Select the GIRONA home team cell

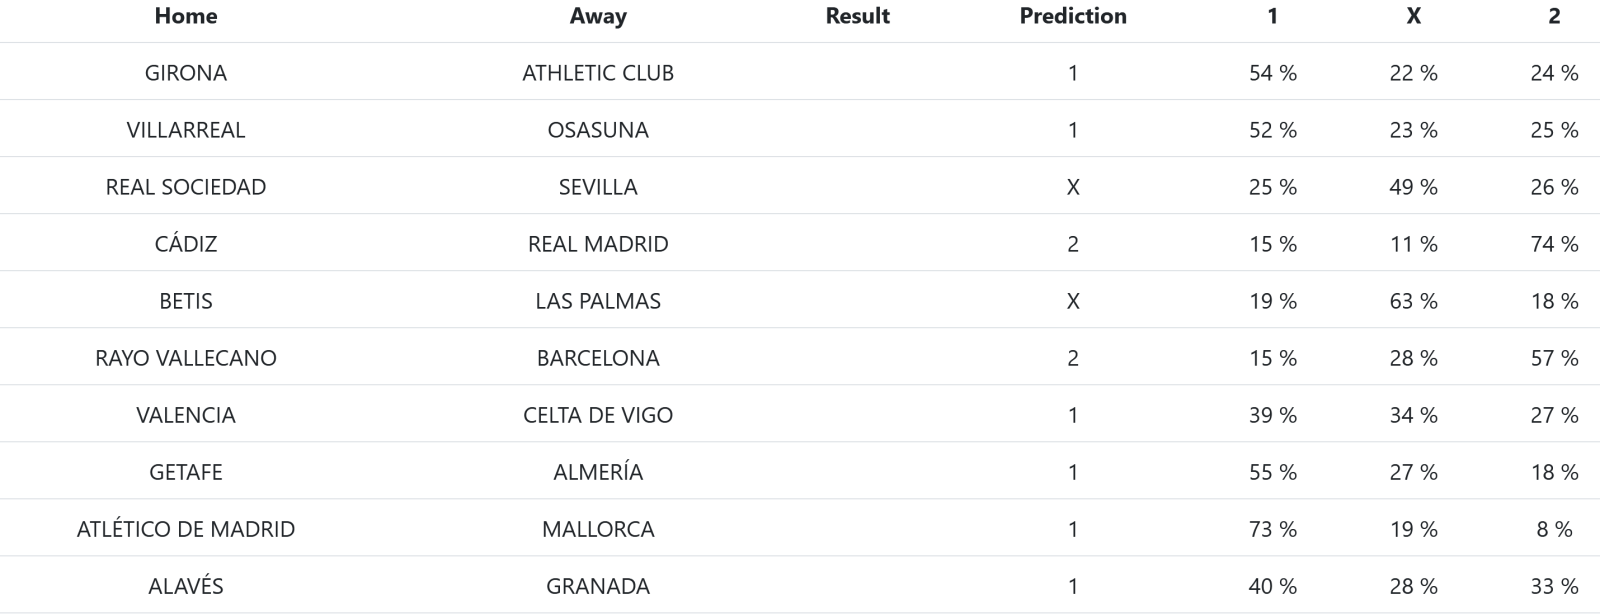185,73
